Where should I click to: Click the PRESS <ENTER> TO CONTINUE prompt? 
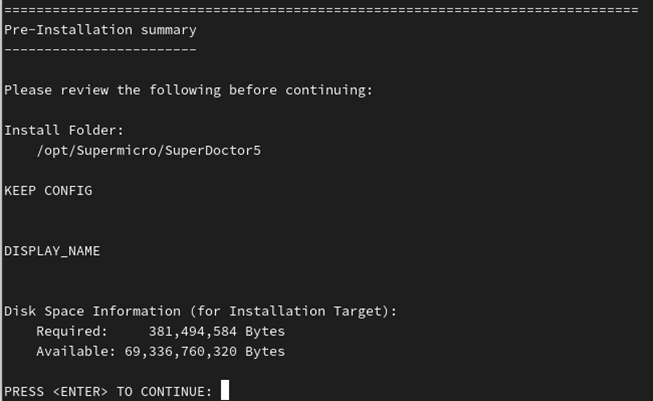(x=108, y=392)
